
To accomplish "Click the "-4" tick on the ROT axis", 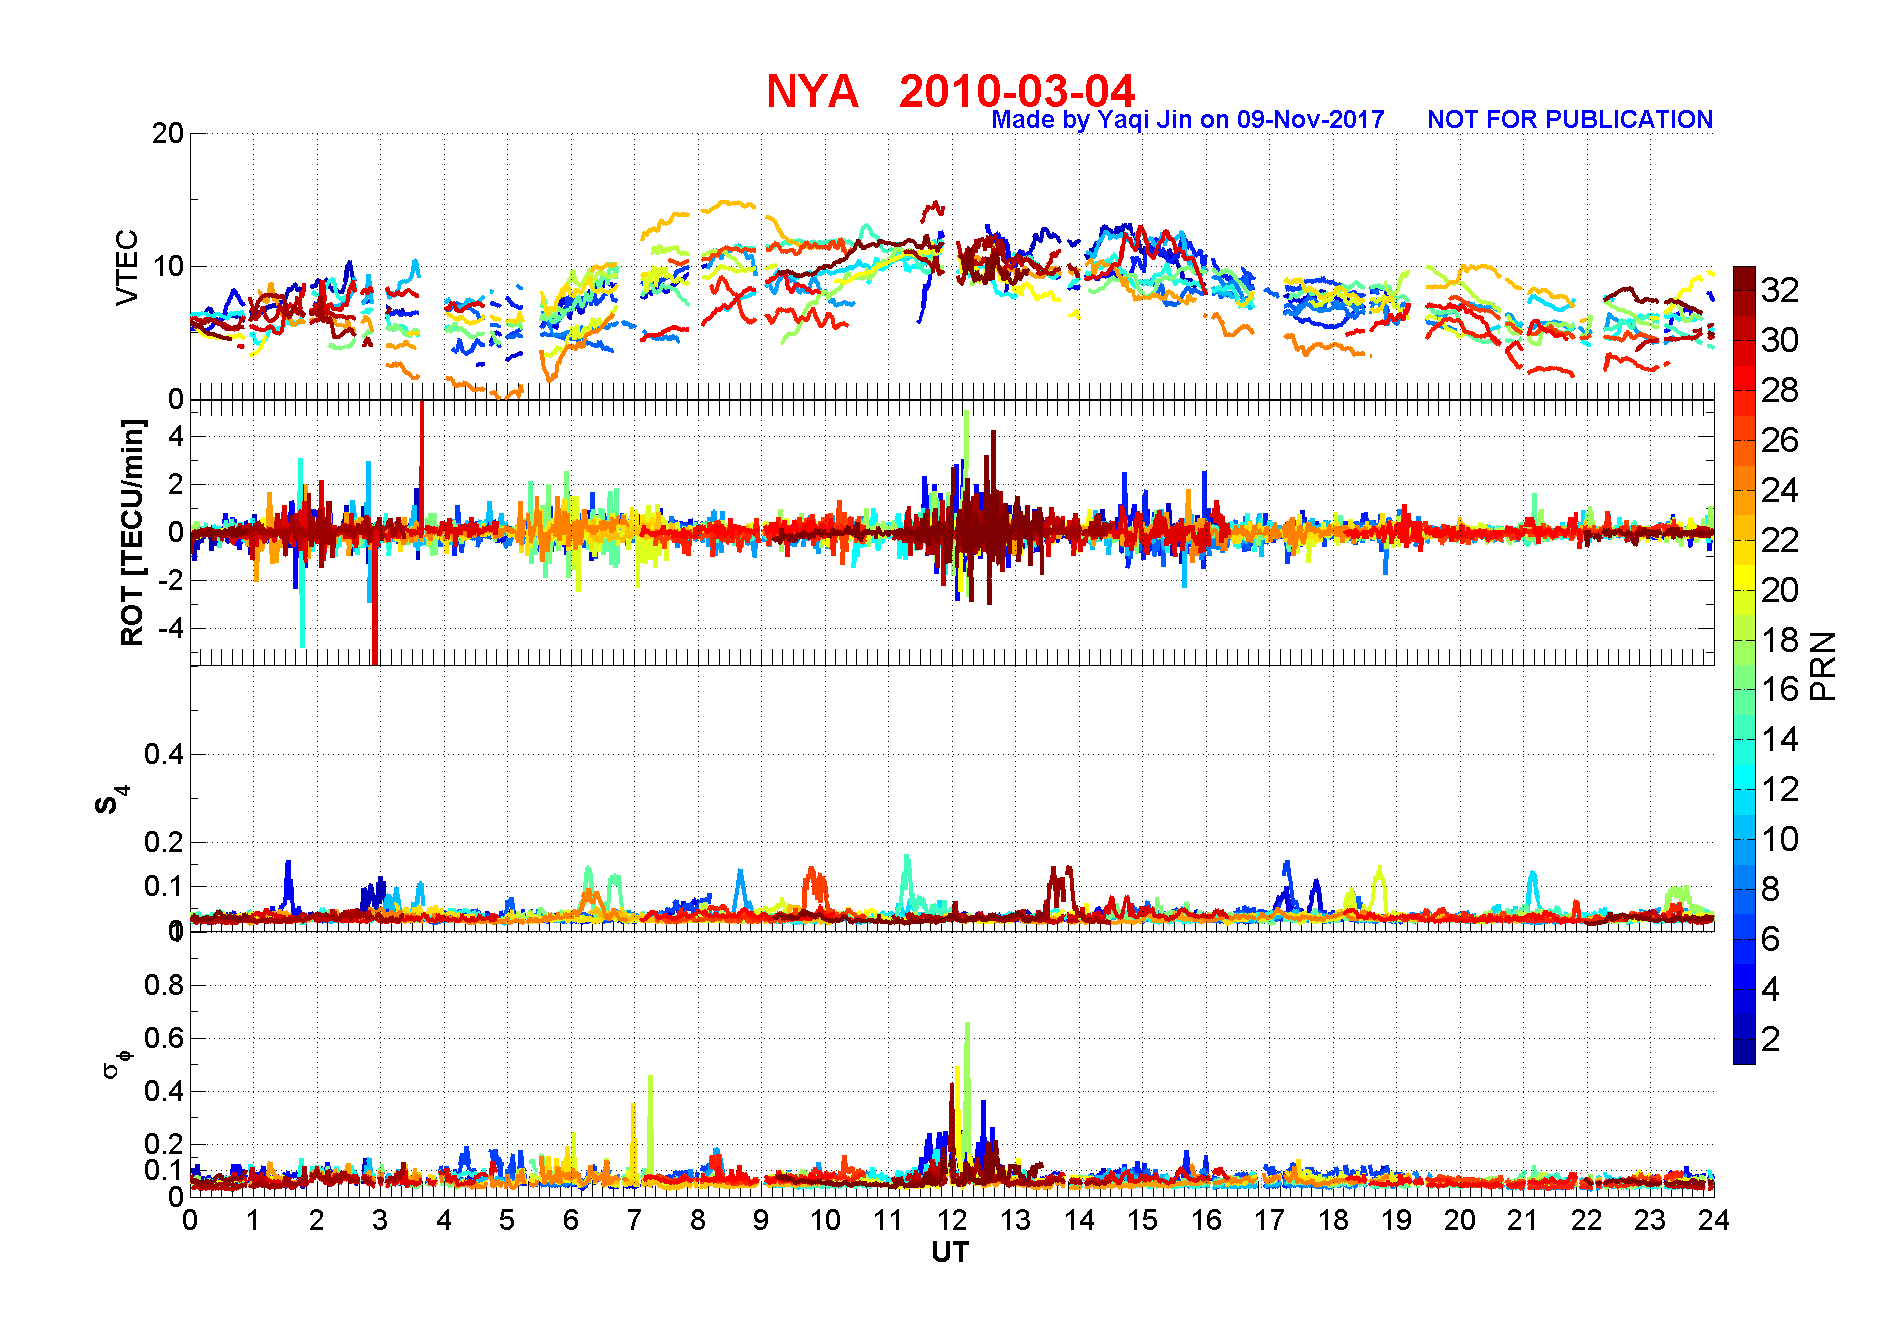I will [x=172, y=628].
